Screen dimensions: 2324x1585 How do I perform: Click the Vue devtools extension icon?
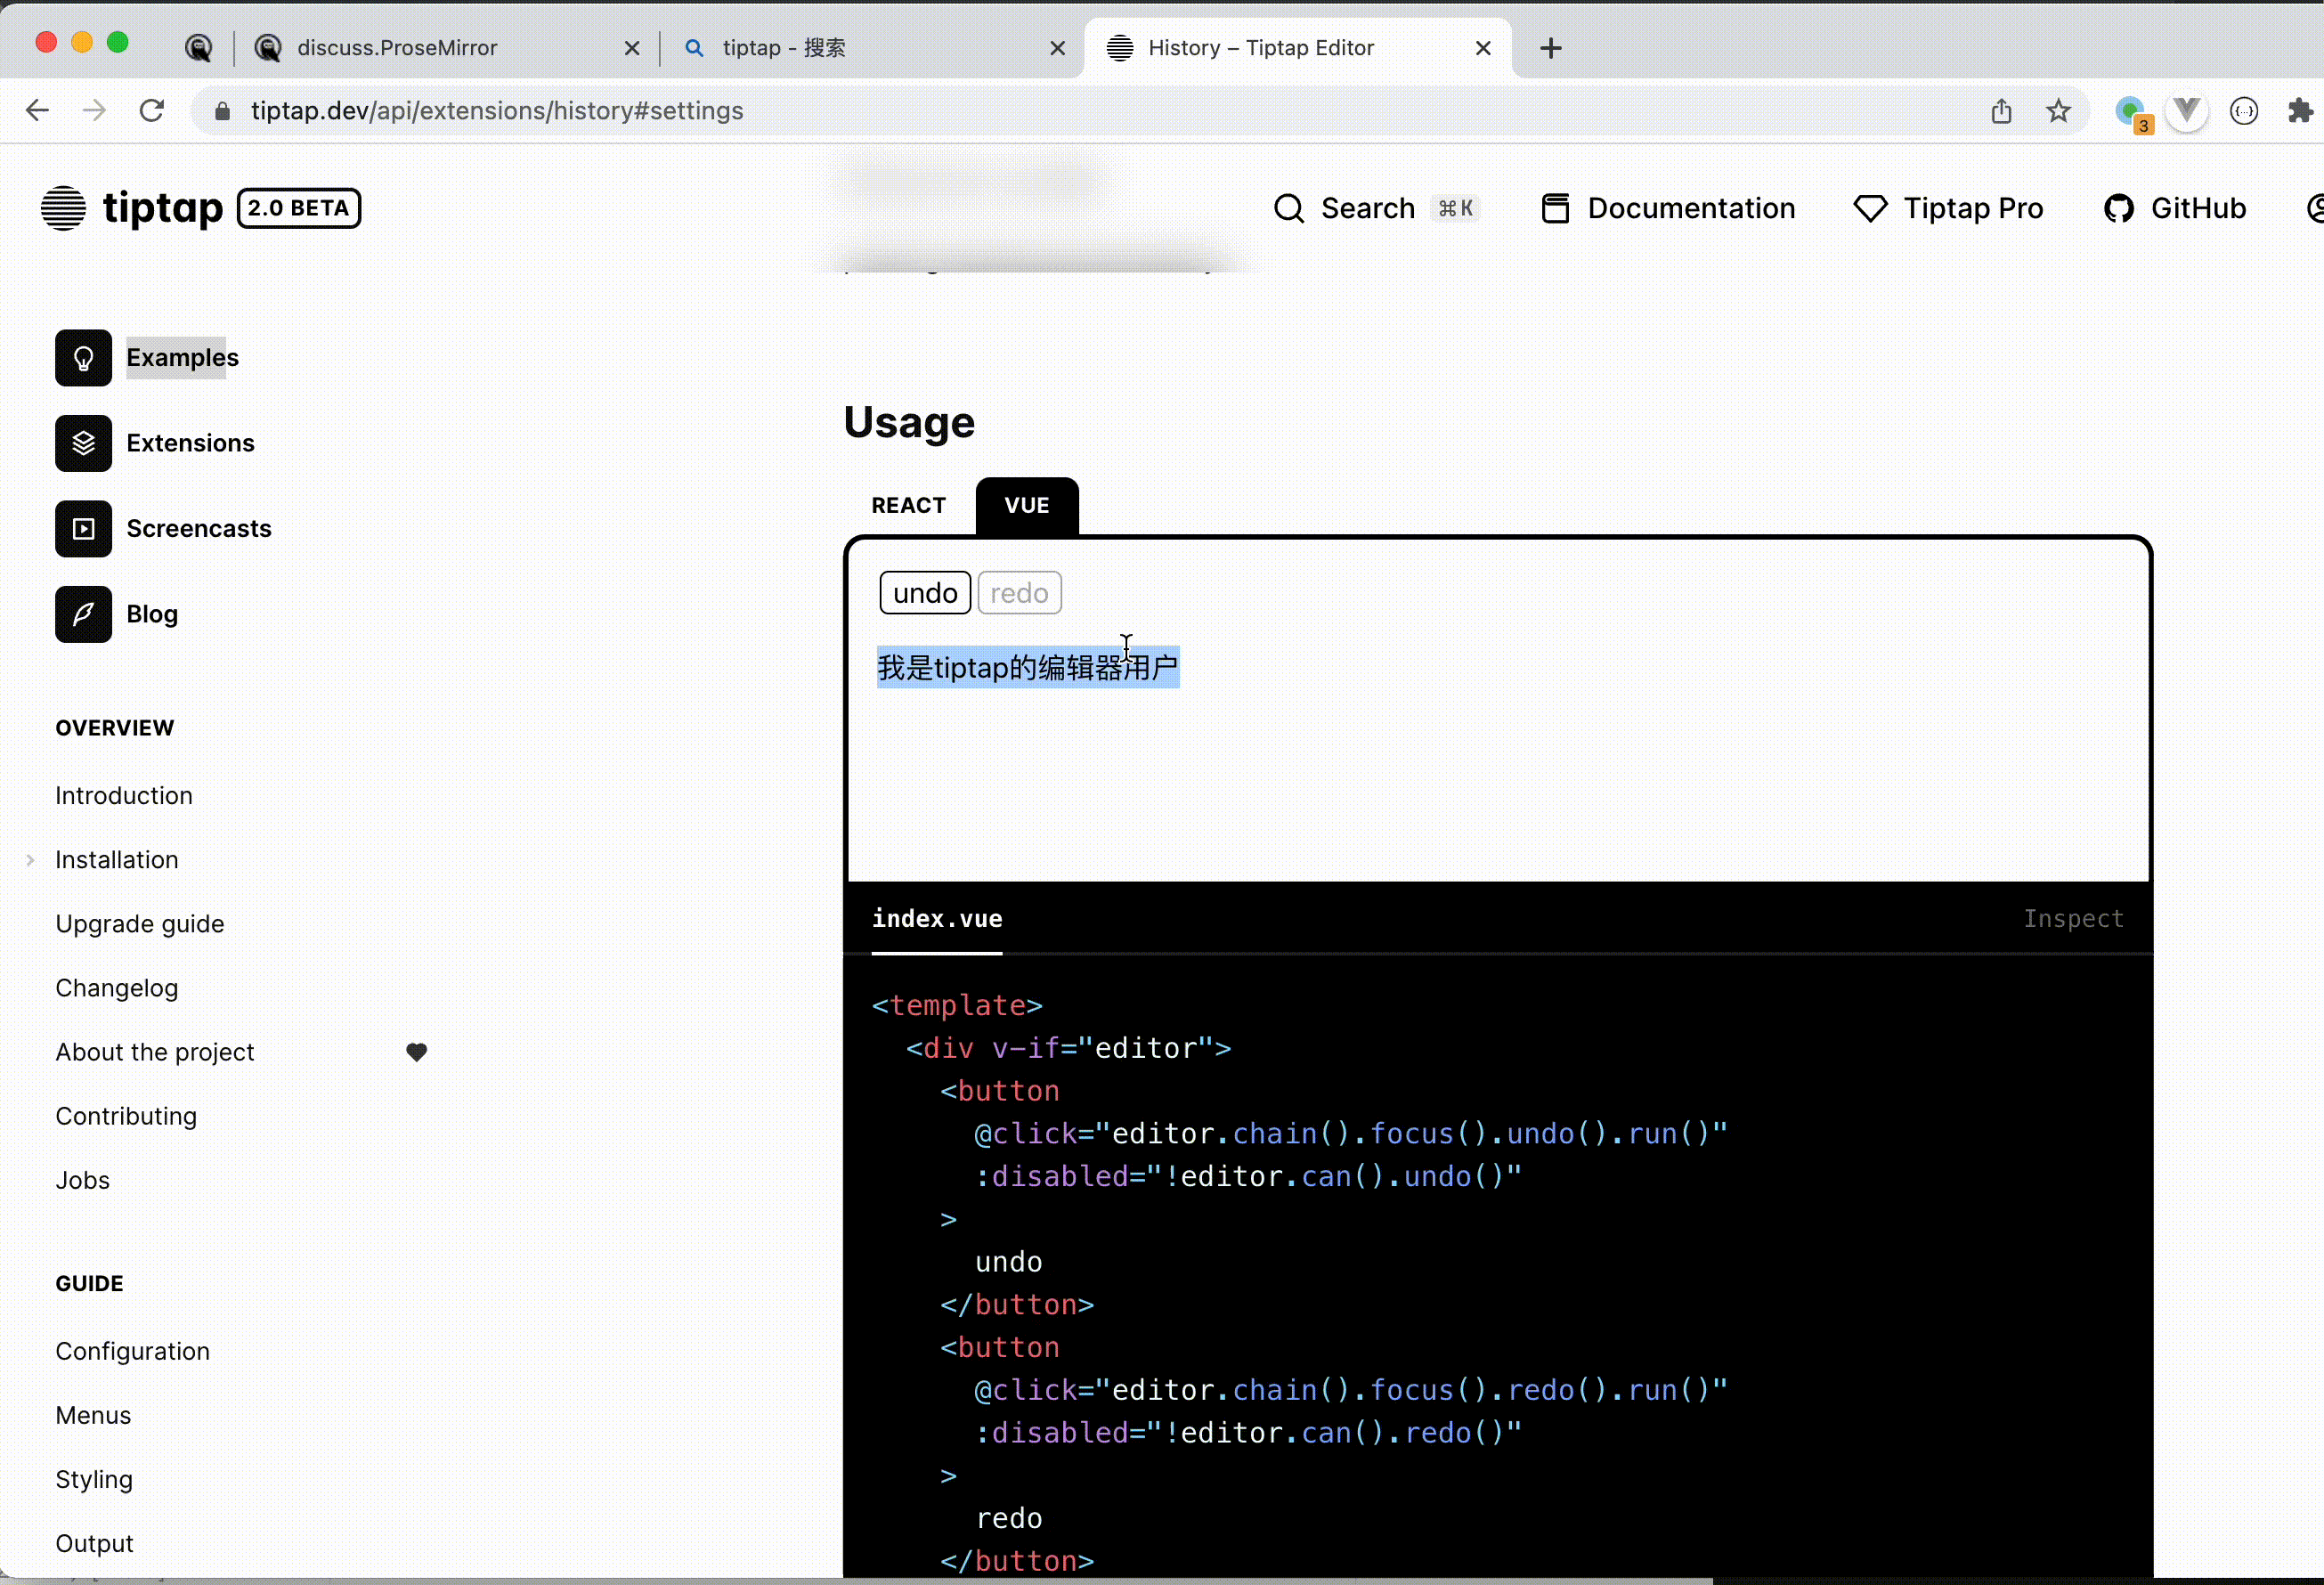tap(2187, 111)
